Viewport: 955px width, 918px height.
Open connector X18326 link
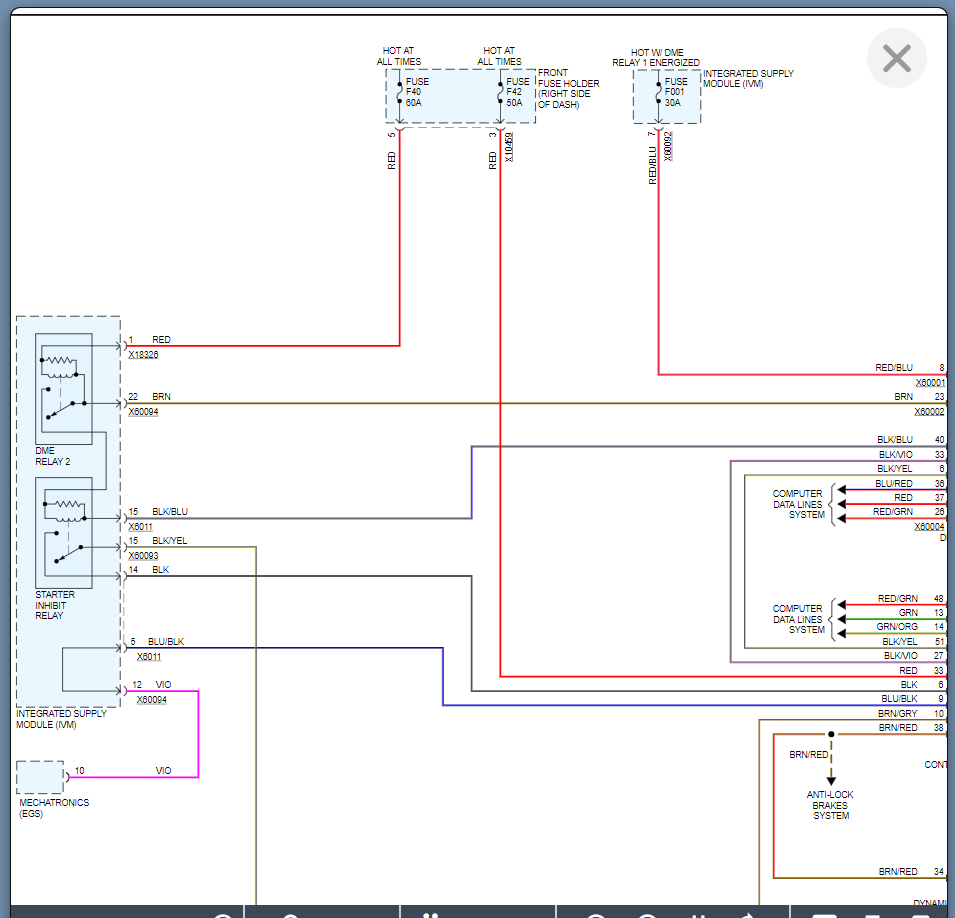tap(143, 355)
